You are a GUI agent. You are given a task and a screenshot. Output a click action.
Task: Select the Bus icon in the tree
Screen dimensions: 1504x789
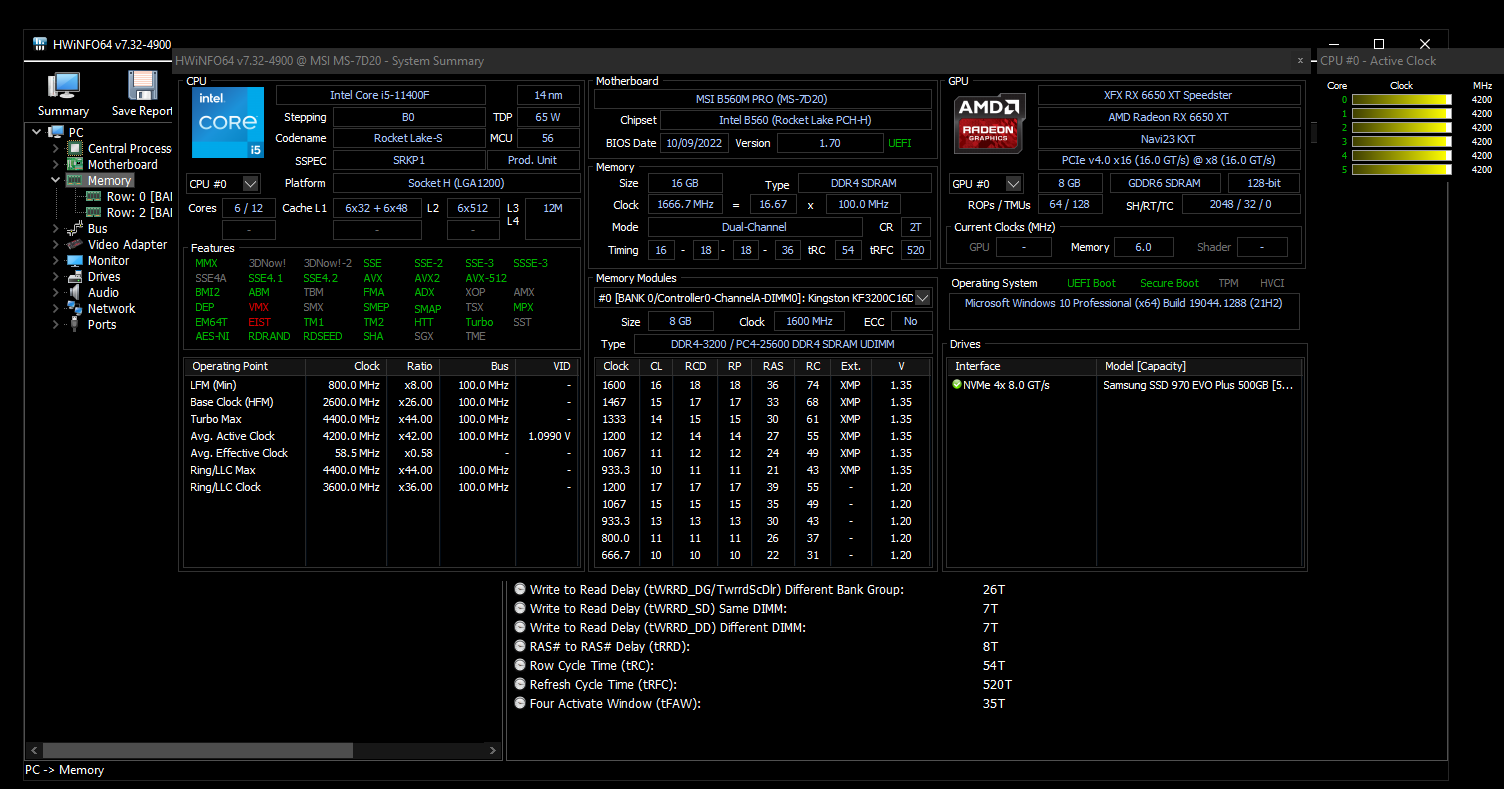(x=75, y=228)
